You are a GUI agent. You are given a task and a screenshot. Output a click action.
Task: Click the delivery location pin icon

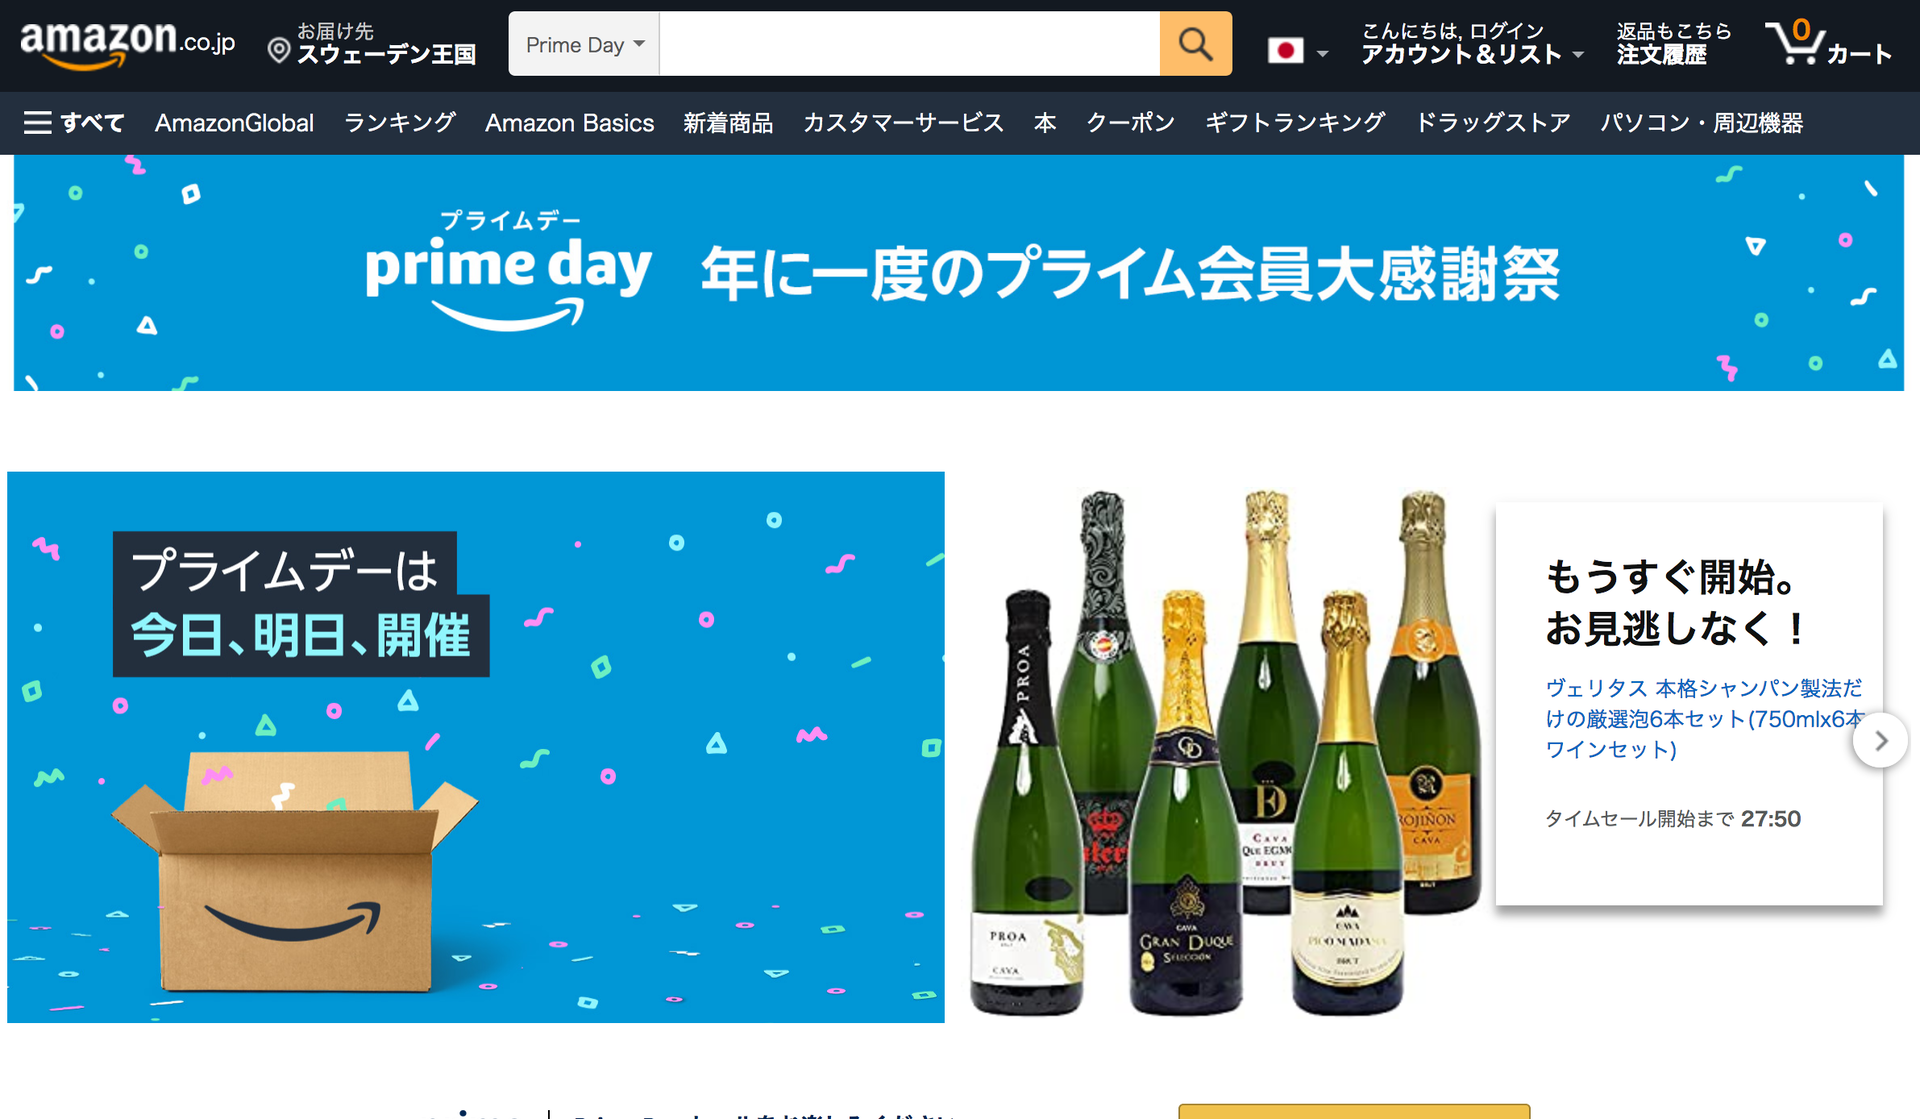(x=279, y=50)
